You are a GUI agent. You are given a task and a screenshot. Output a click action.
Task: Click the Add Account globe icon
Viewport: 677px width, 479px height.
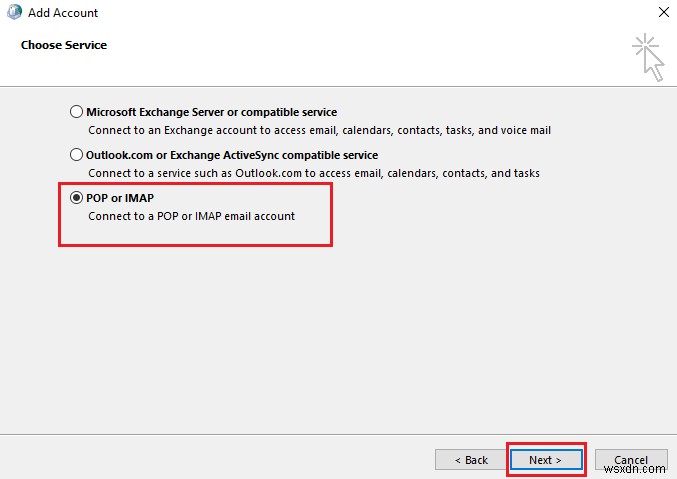coord(14,12)
